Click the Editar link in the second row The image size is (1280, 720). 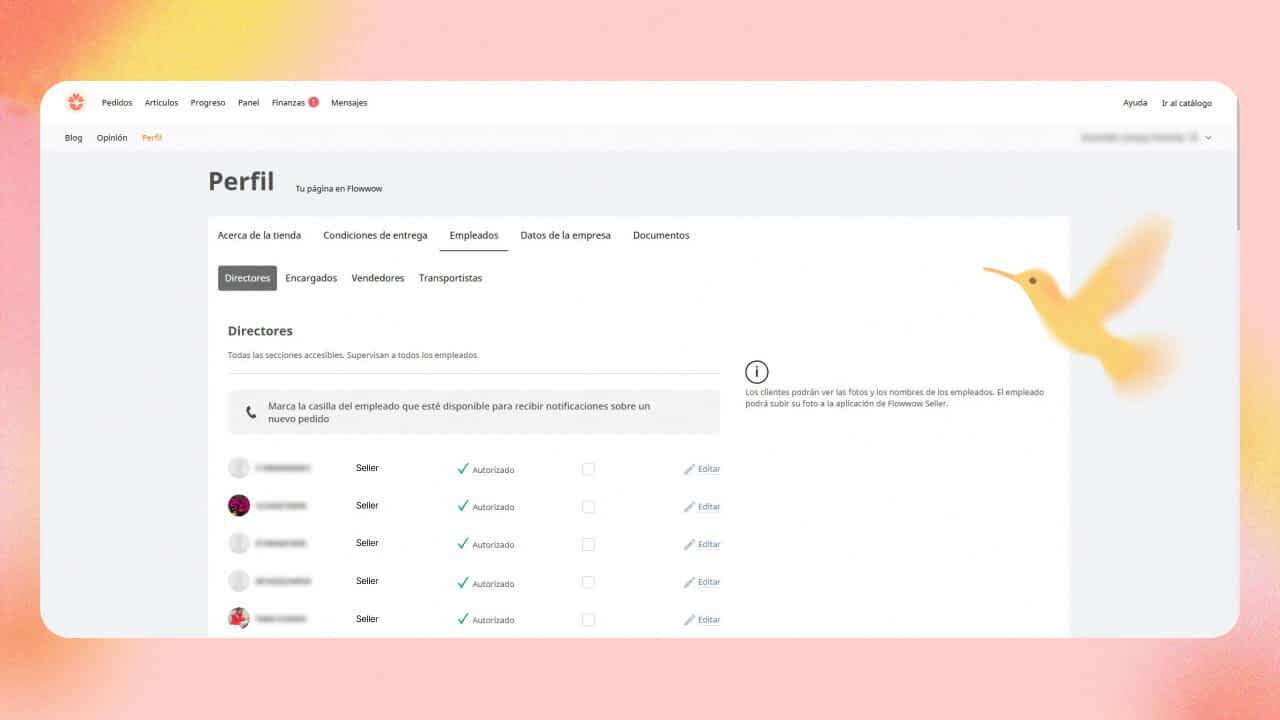[x=708, y=507]
